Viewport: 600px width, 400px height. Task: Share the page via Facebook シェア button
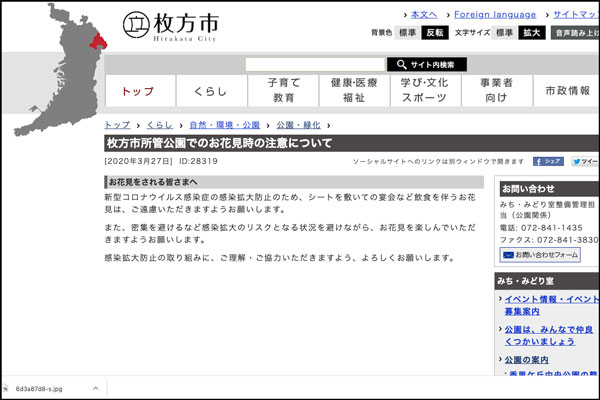pyautogui.click(x=548, y=160)
